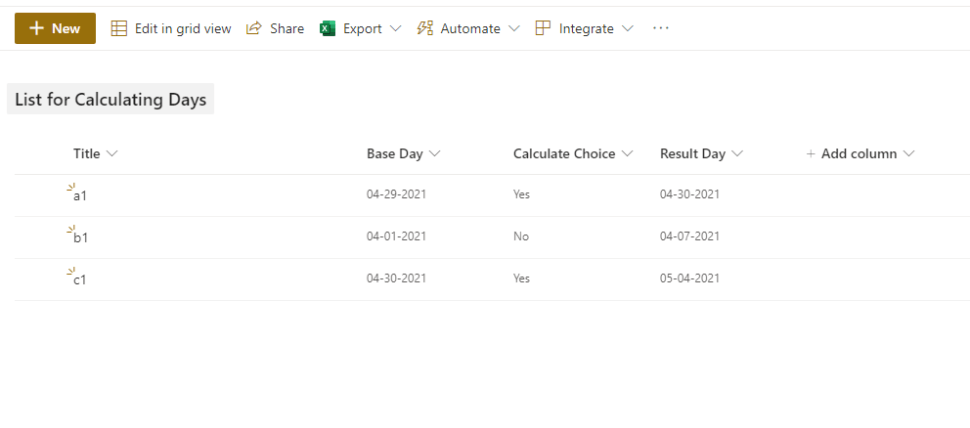Screen dimensions: 970x428
Task: Open the Integrate menu label
Action: [x=586, y=28]
